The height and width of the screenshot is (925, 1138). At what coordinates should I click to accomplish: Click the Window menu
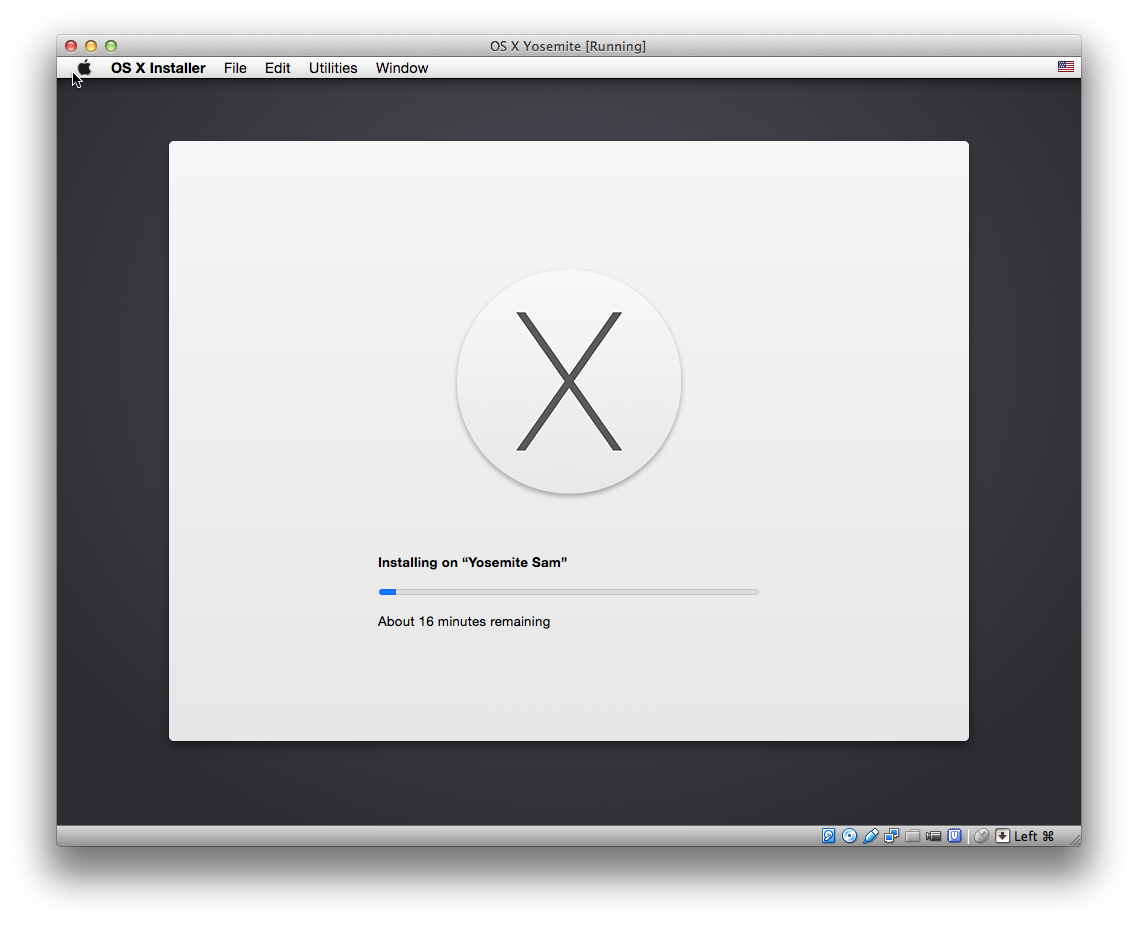pyautogui.click(x=402, y=68)
